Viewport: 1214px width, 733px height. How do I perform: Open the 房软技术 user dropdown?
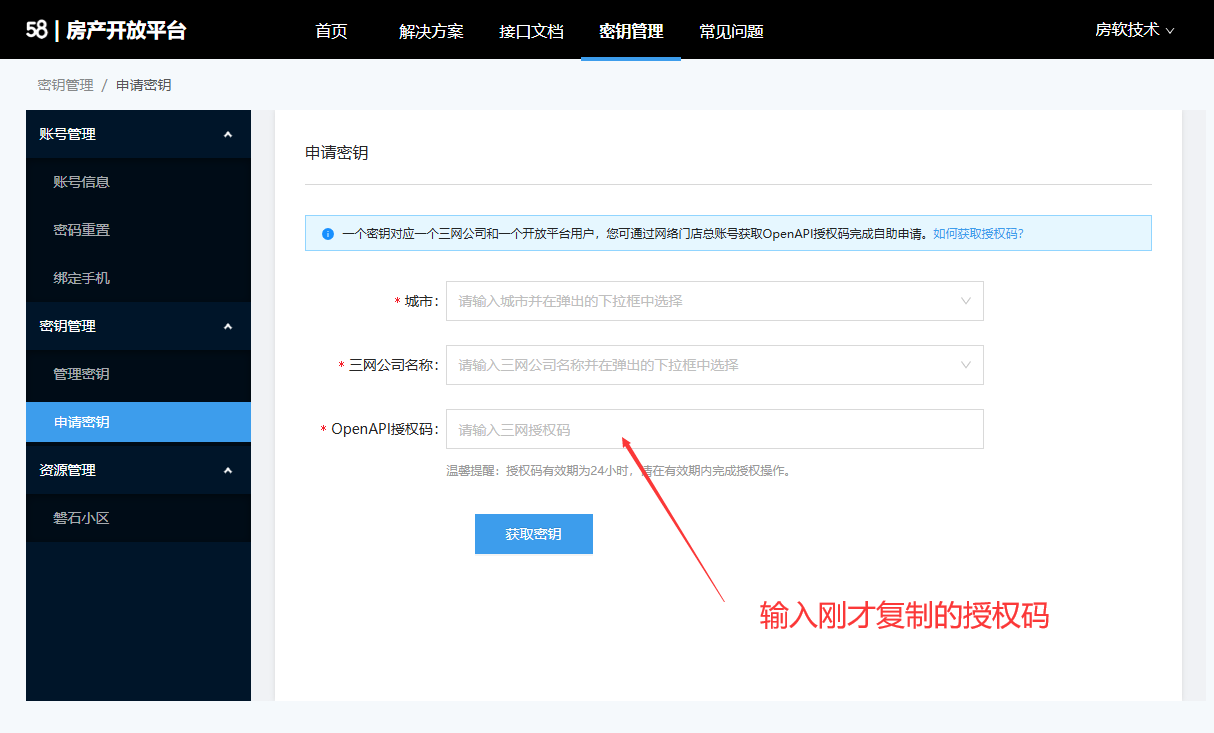[x=1134, y=30]
